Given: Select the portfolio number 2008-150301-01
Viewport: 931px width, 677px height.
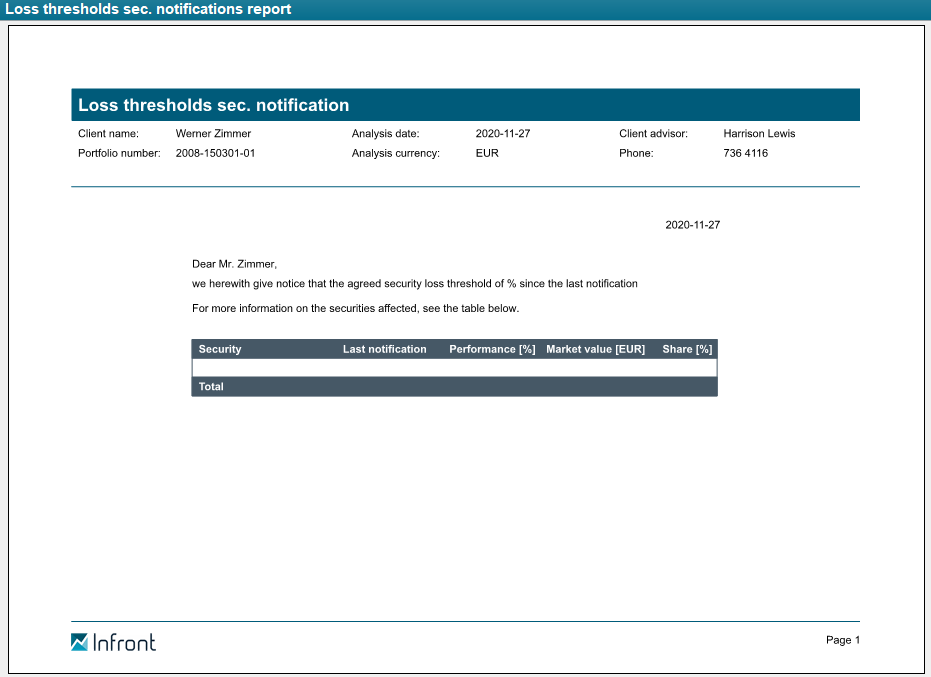Looking at the screenshot, I should click(215, 153).
